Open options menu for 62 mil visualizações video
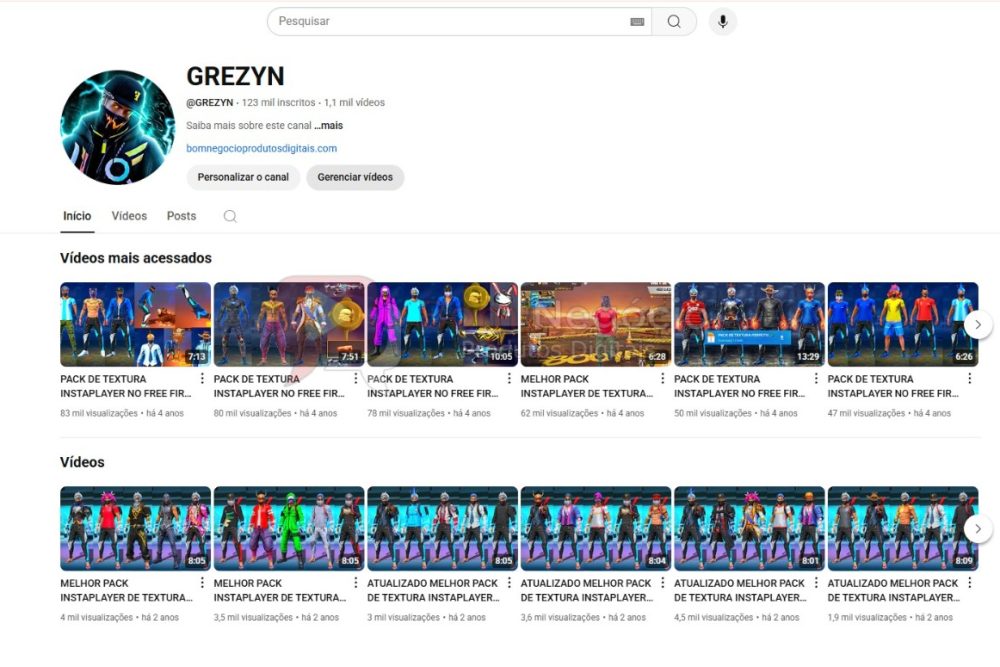Screen dimensions: 1000x667 (663, 379)
